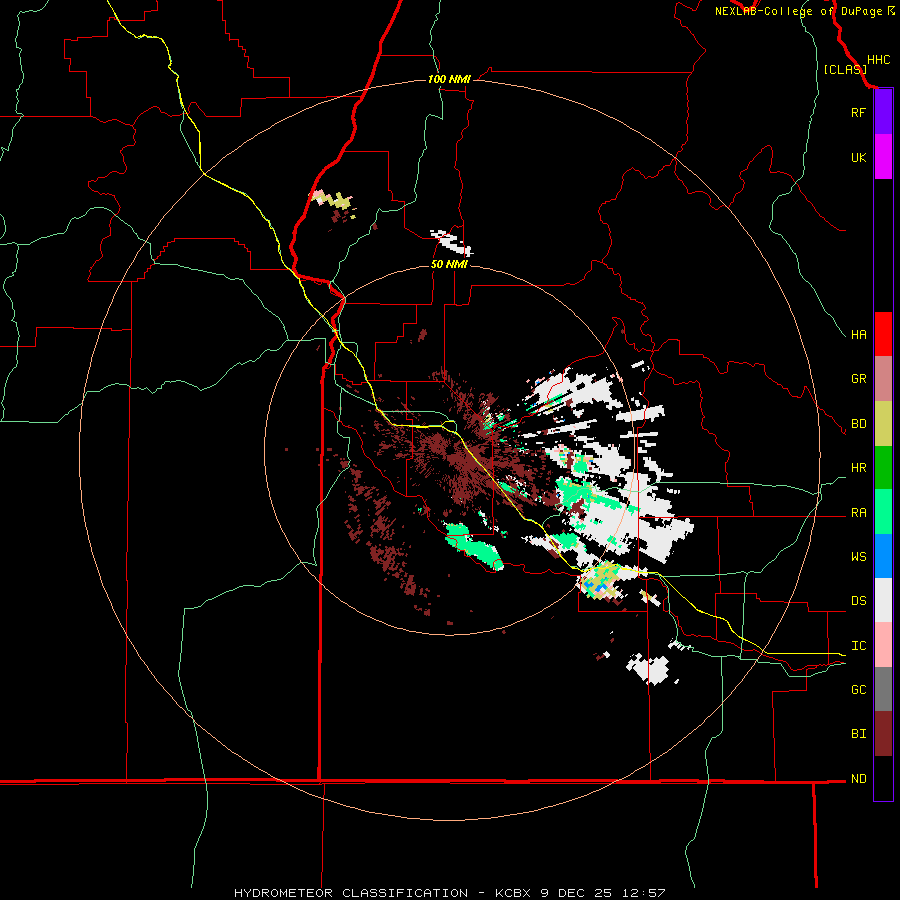This screenshot has height=900, width=900.
Task: Click the "BI" legend label
Action: click(x=858, y=734)
